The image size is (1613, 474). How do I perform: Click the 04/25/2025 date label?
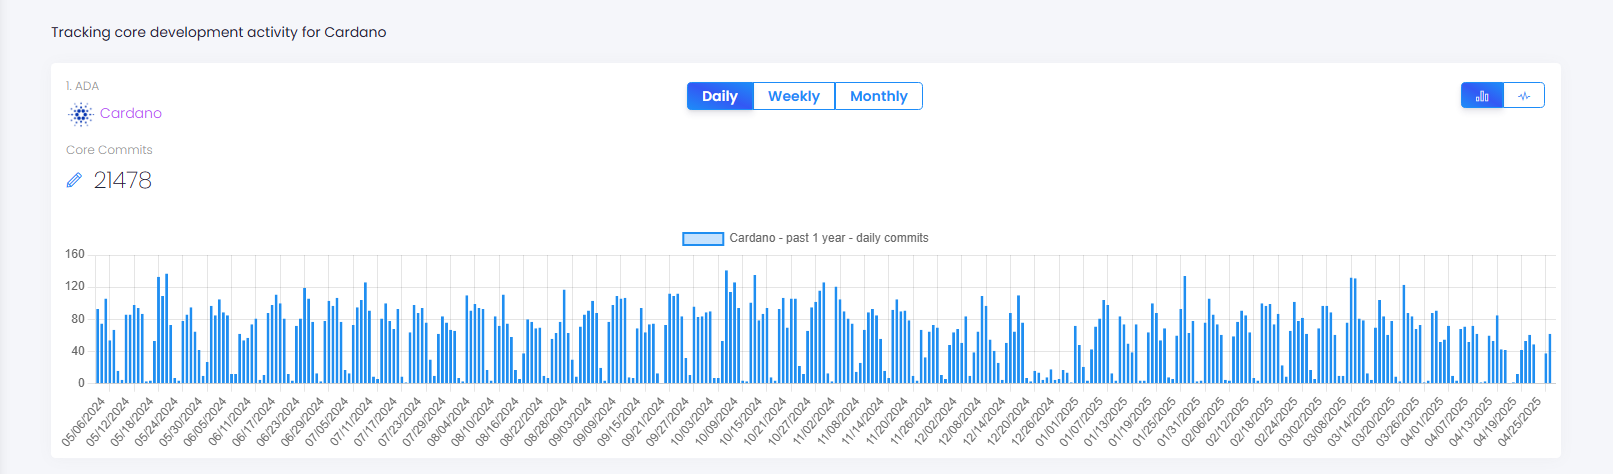(1521, 421)
